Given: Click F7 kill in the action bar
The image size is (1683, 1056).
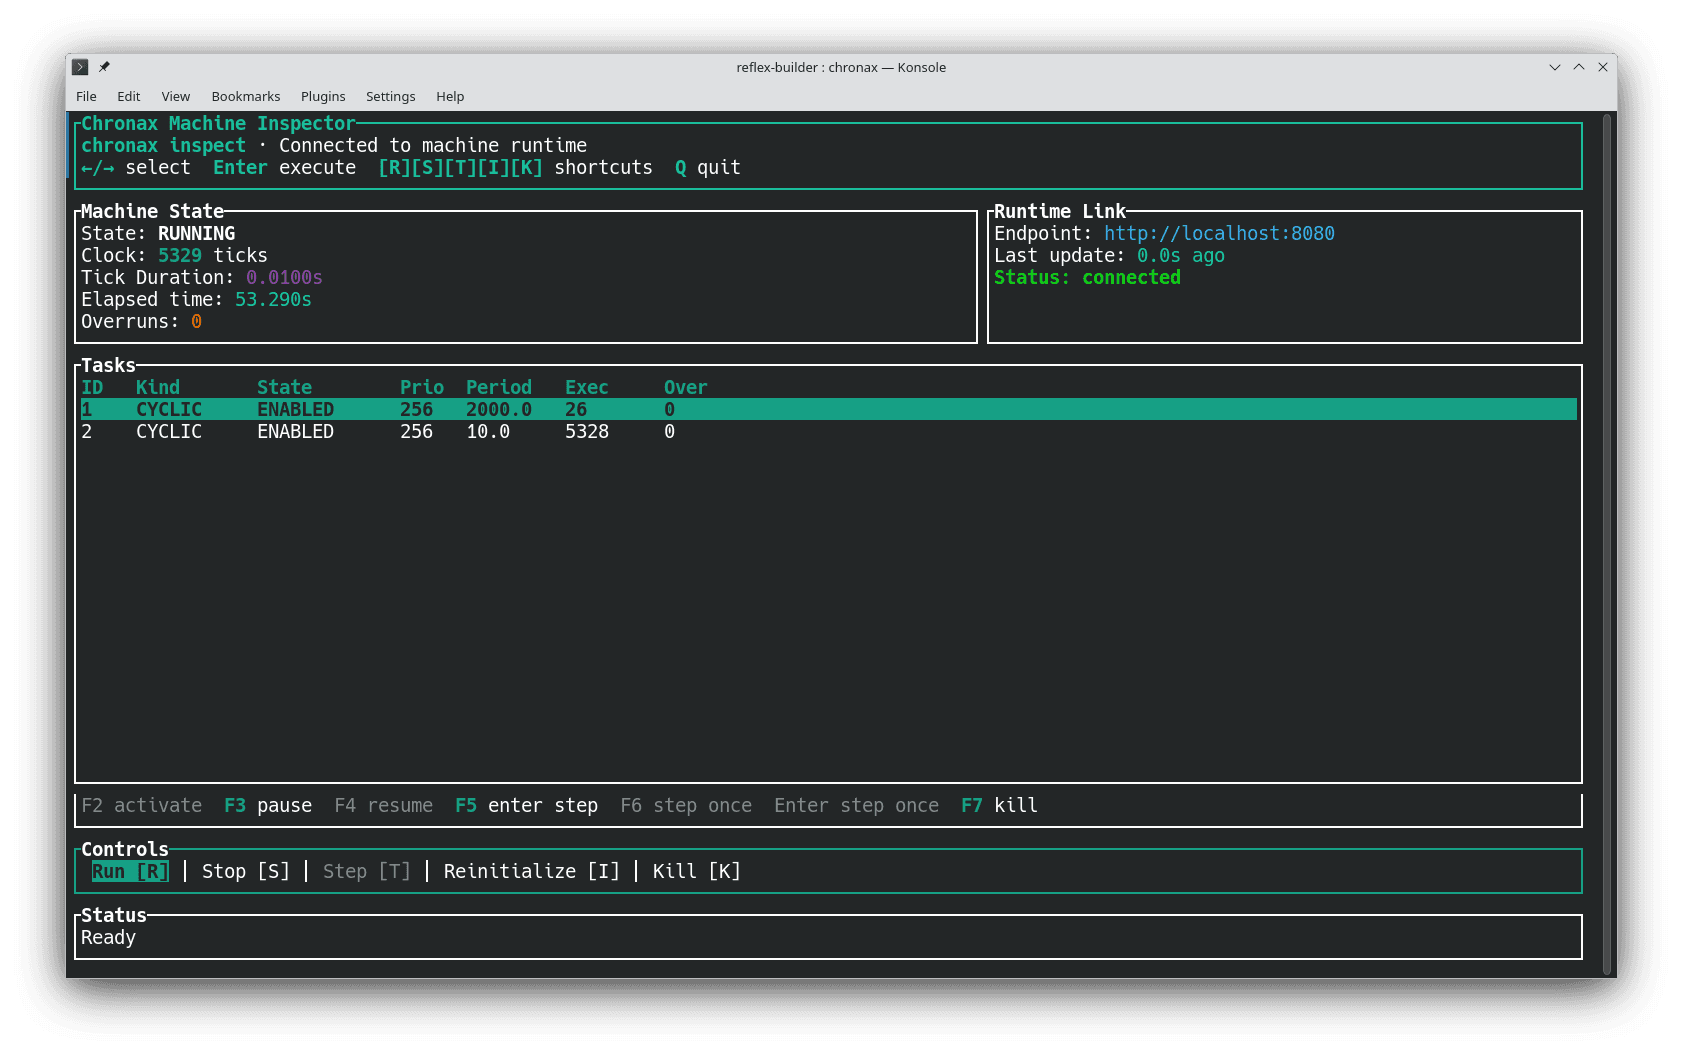Looking at the screenshot, I should [x=1000, y=805].
